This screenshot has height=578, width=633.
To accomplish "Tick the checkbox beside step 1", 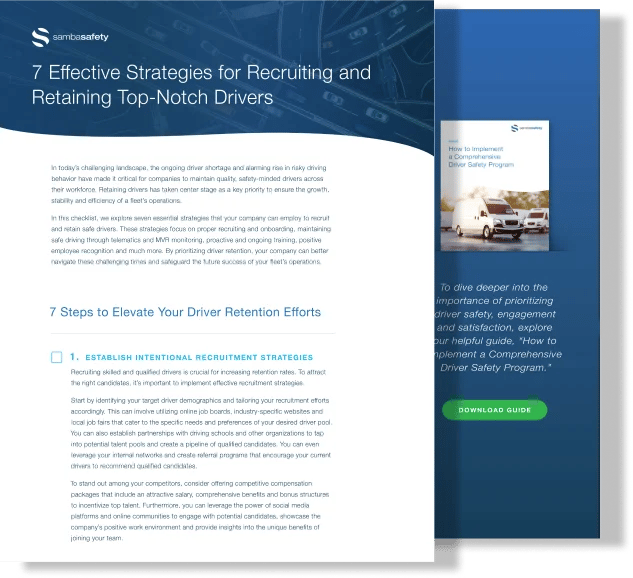I will click(x=56, y=357).
